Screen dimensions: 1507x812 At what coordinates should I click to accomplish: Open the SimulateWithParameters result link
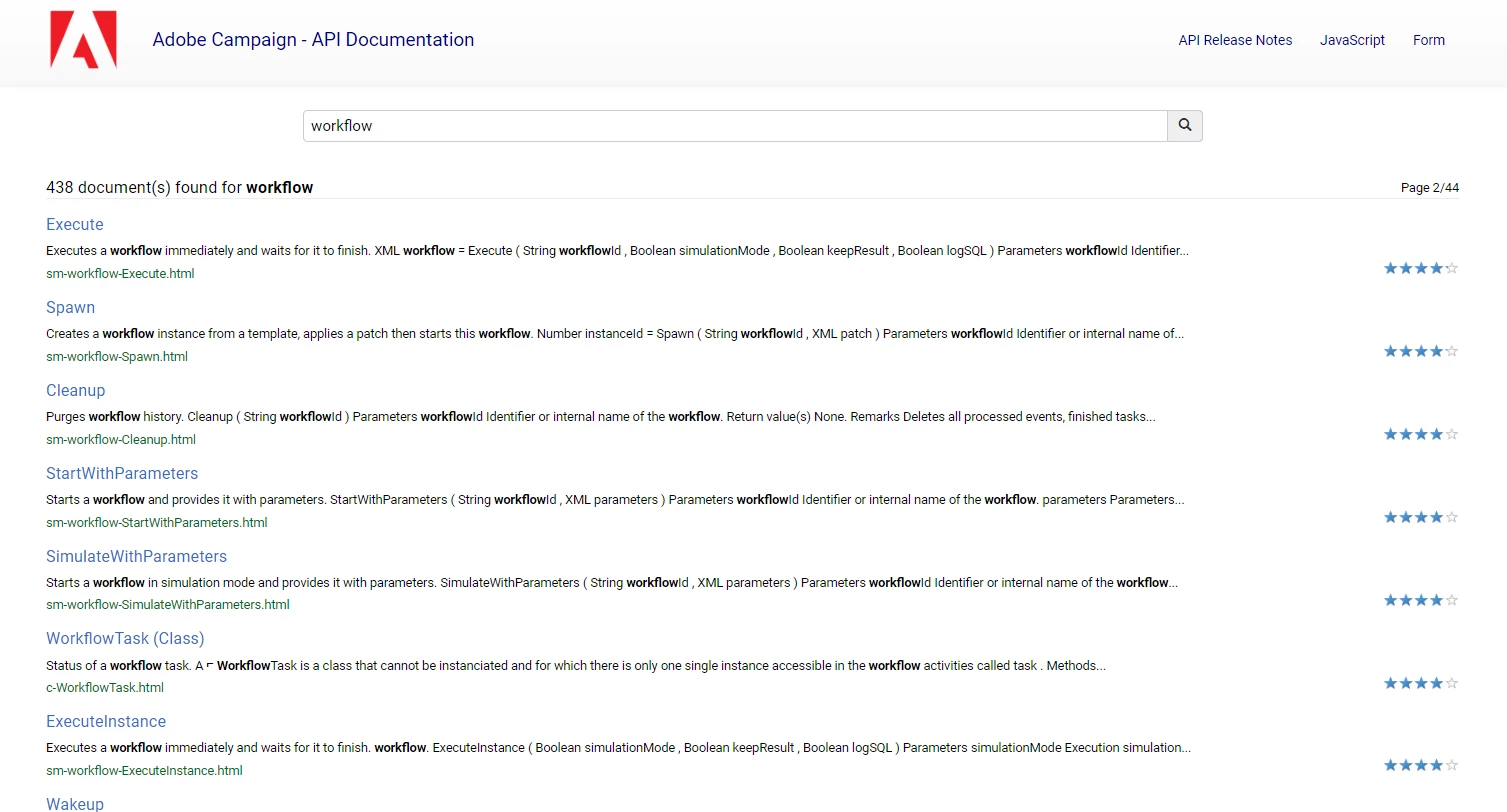tap(136, 556)
